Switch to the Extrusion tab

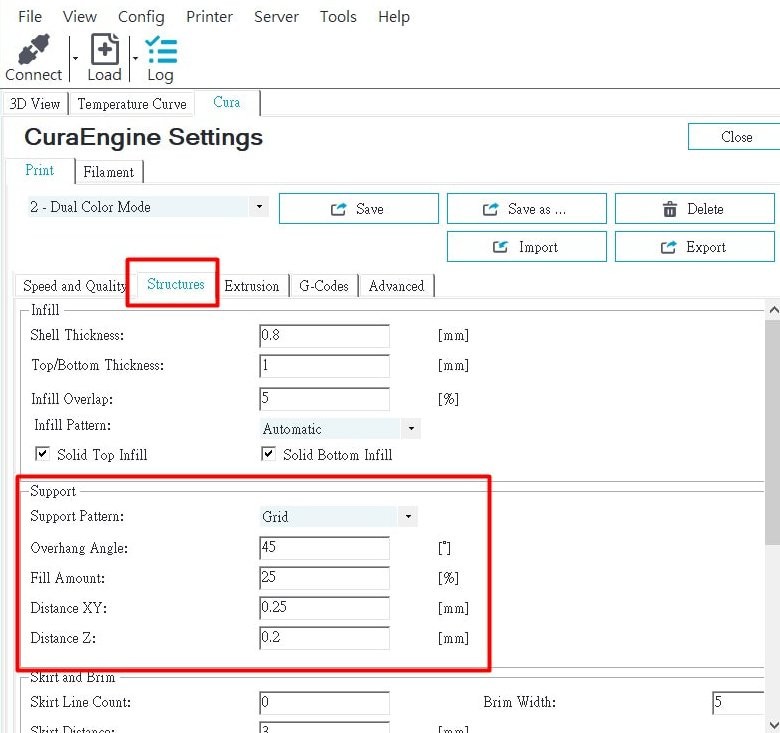[252, 286]
